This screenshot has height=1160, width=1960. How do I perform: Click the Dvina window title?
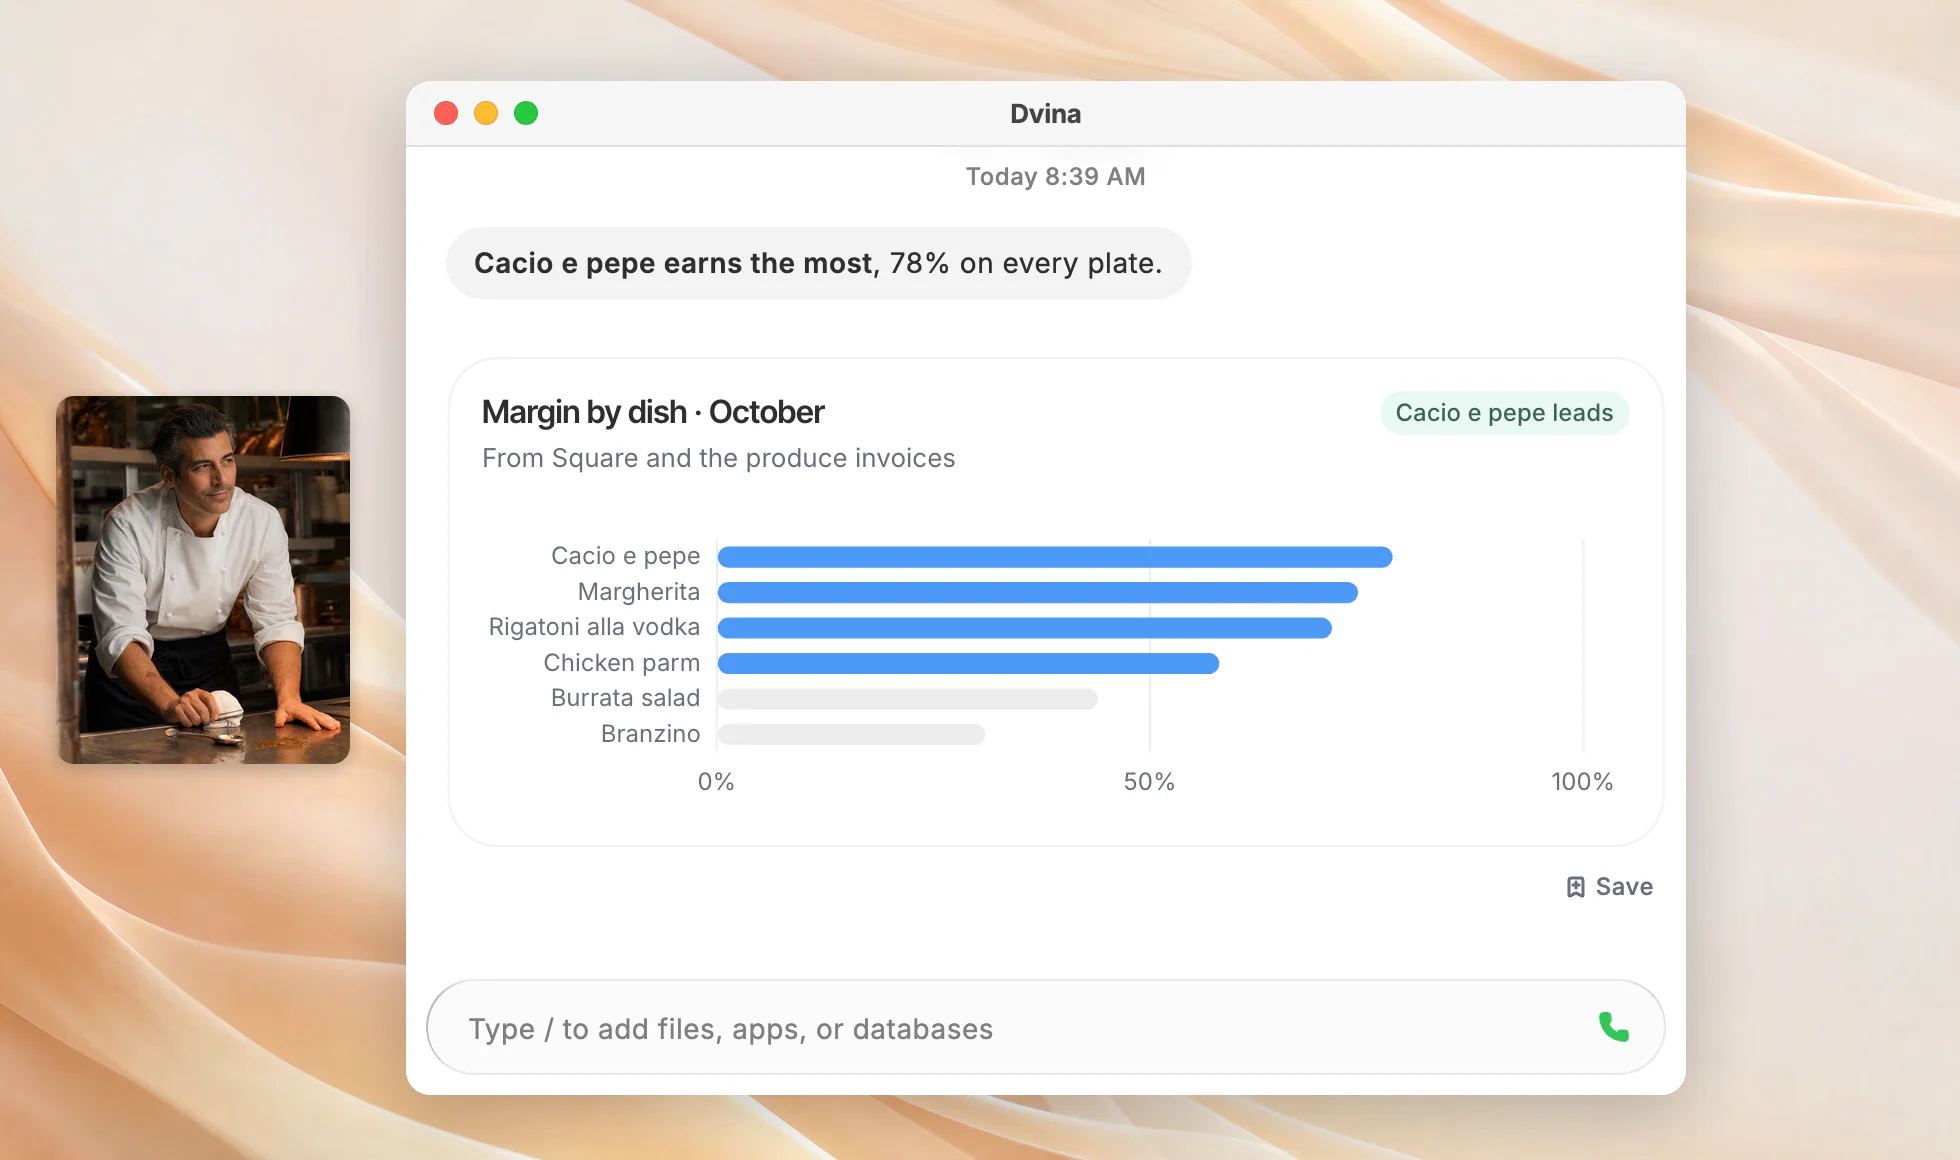1045,114
